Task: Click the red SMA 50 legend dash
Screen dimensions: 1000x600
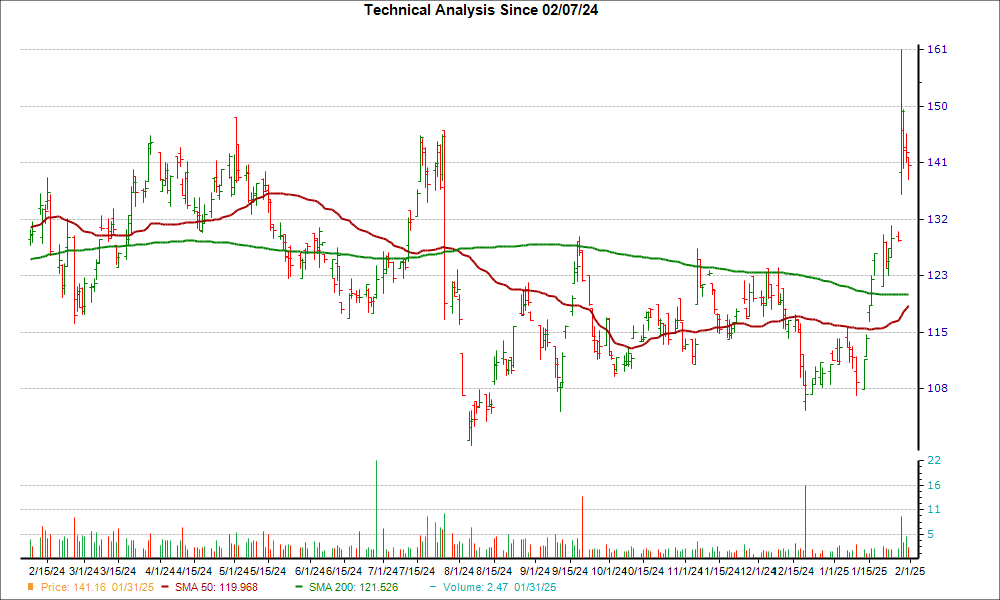Action: coord(166,587)
